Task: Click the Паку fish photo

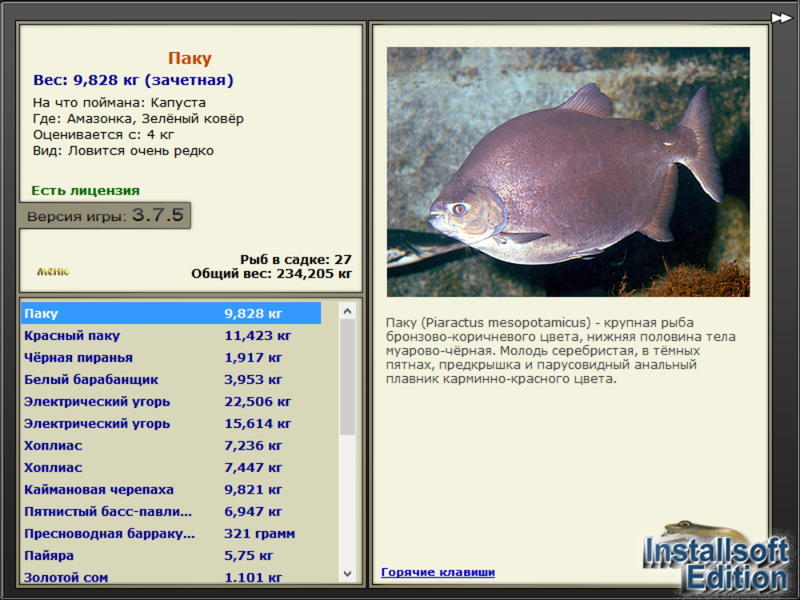Action: [568, 172]
